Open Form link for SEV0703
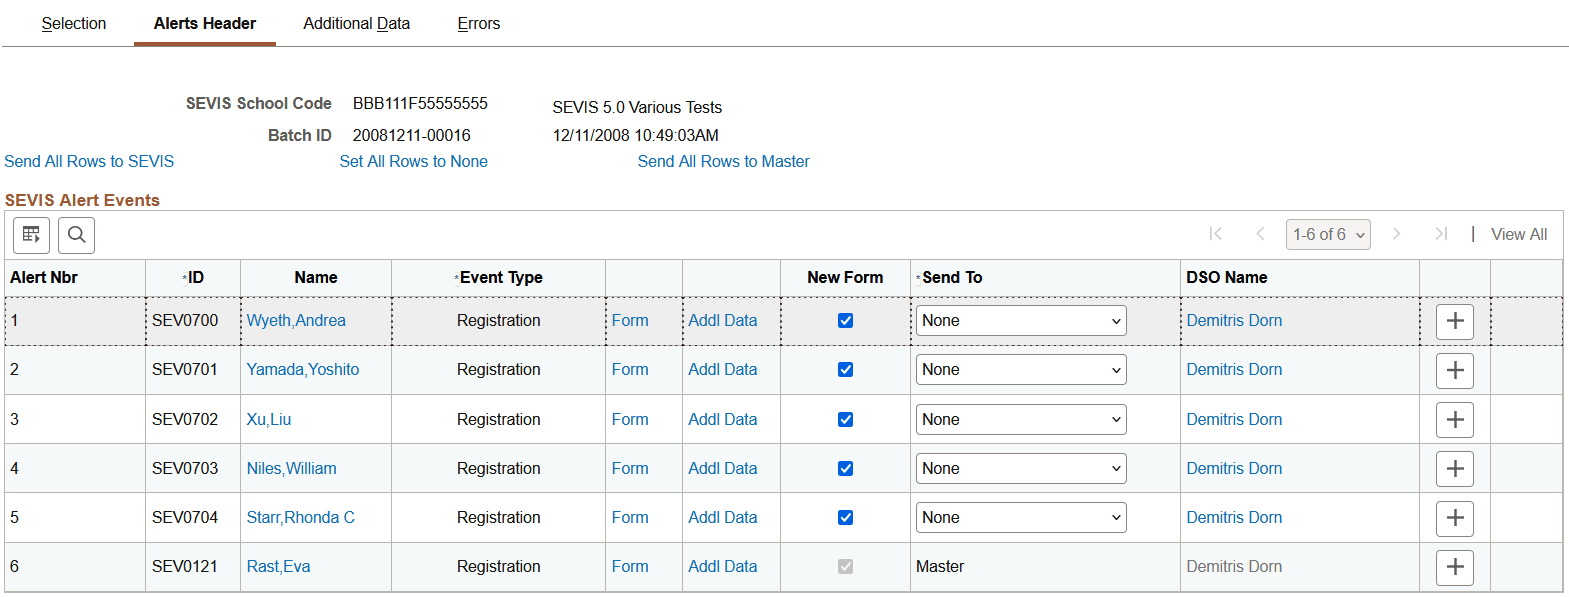 [630, 469]
